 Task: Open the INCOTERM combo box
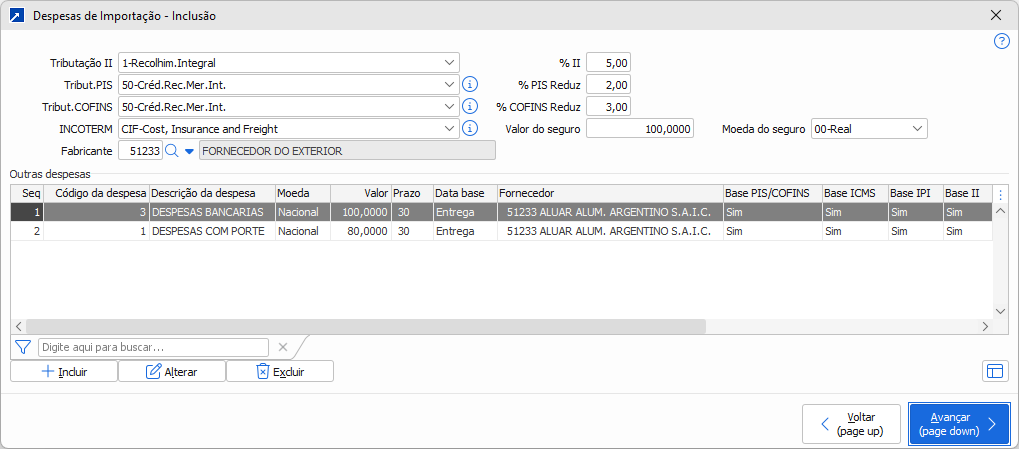point(447,129)
